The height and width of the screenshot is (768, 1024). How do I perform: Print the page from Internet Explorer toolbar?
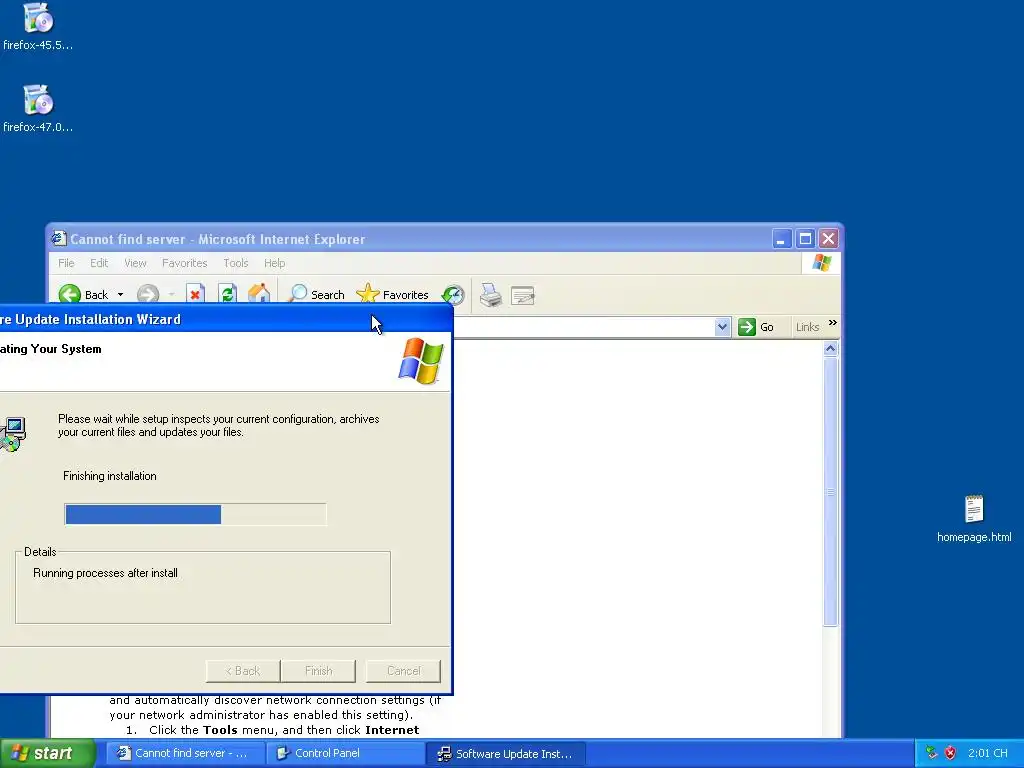click(490, 295)
